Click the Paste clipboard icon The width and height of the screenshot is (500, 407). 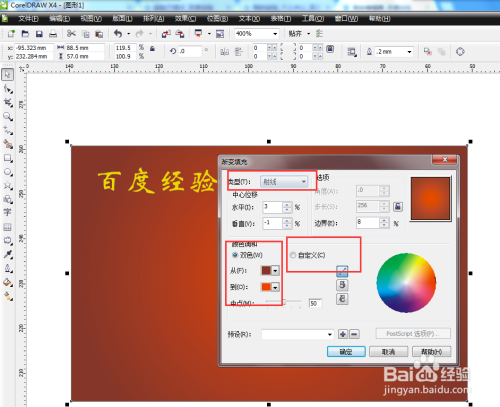click(99, 34)
